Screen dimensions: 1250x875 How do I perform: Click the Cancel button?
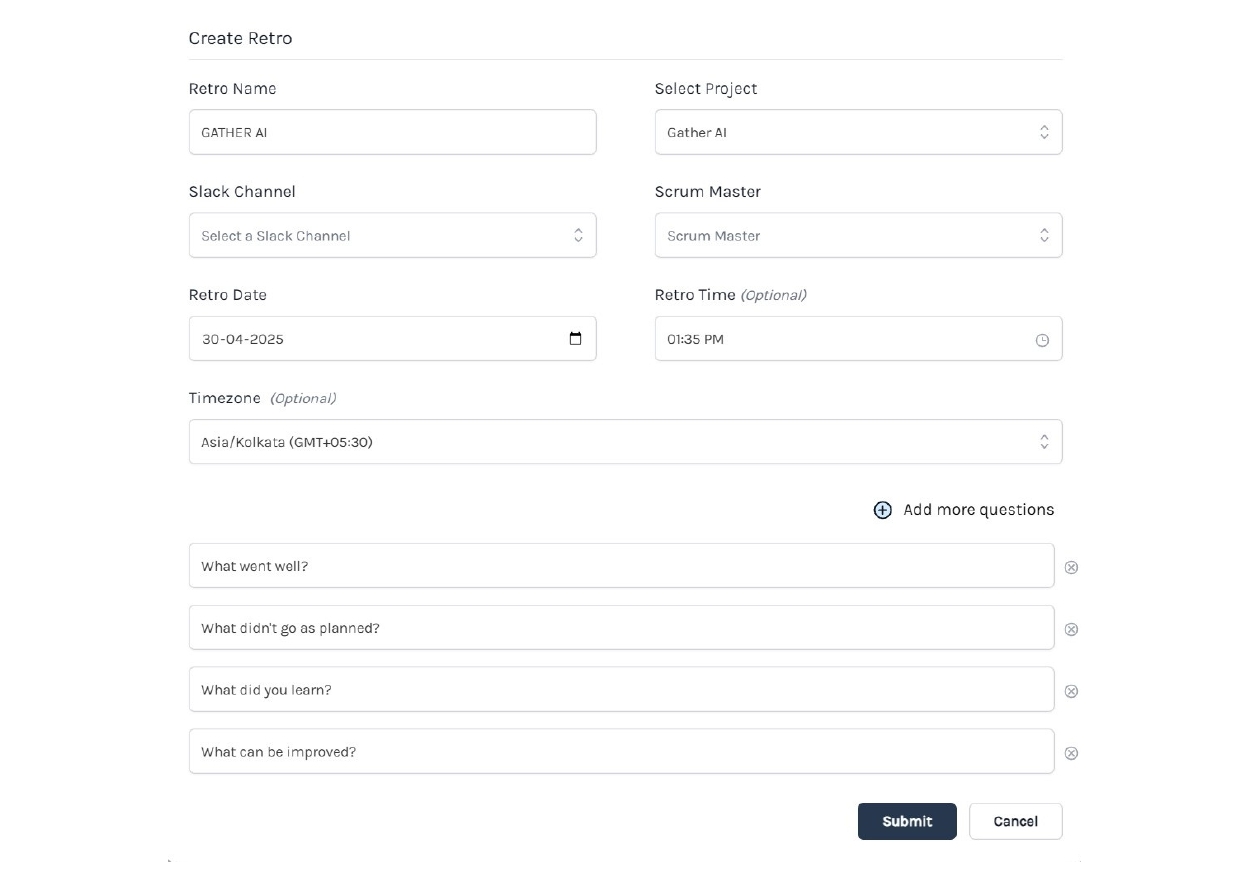pos(1015,821)
